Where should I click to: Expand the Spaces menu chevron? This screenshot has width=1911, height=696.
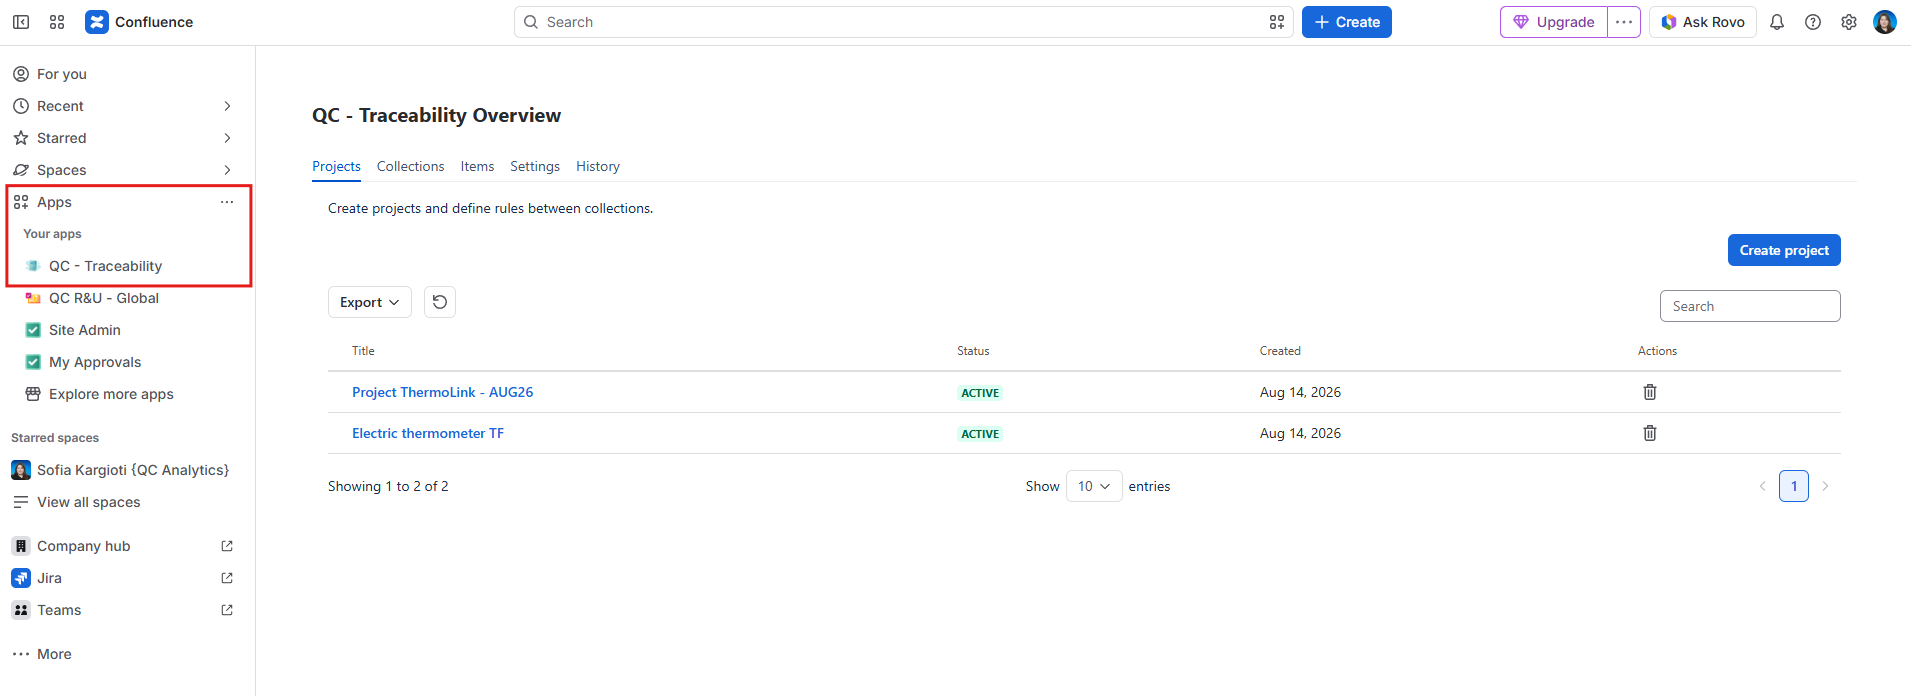(x=227, y=170)
